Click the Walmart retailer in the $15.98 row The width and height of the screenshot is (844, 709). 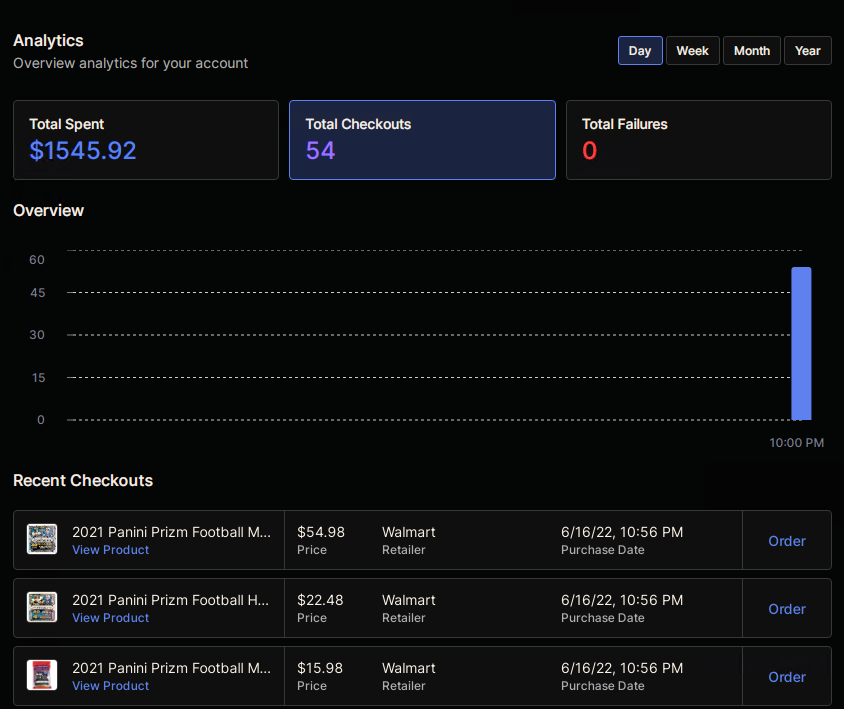pos(409,668)
